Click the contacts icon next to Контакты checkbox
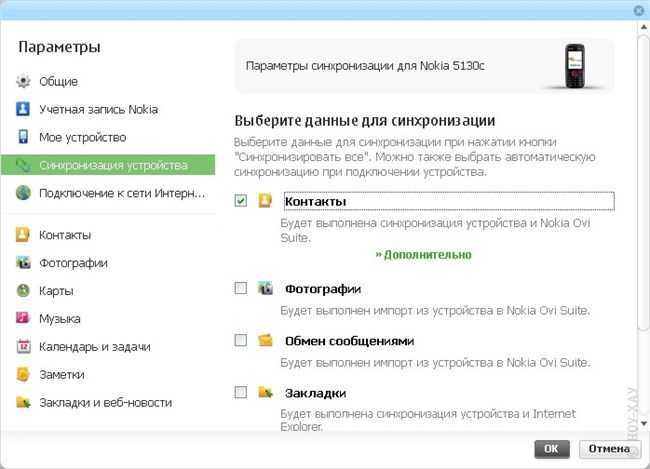The height and width of the screenshot is (469, 650). pyautogui.click(x=265, y=201)
